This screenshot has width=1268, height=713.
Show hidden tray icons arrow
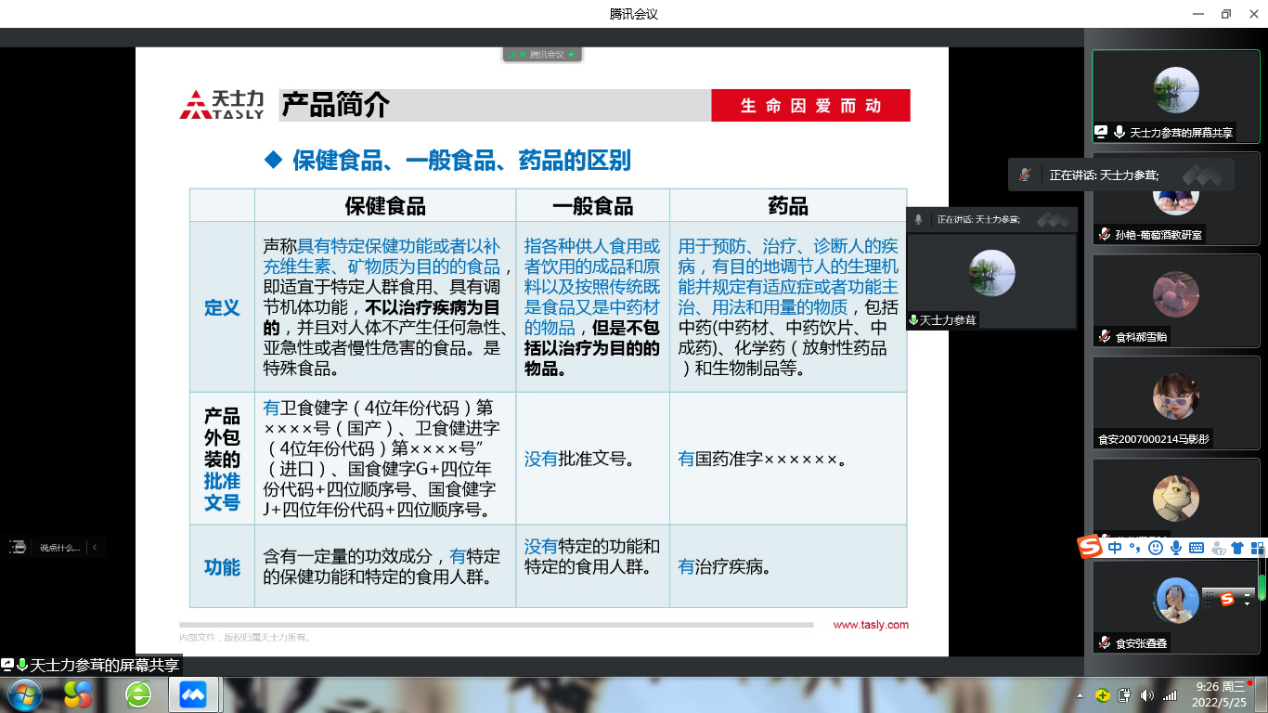click(x=1079, y=695)
